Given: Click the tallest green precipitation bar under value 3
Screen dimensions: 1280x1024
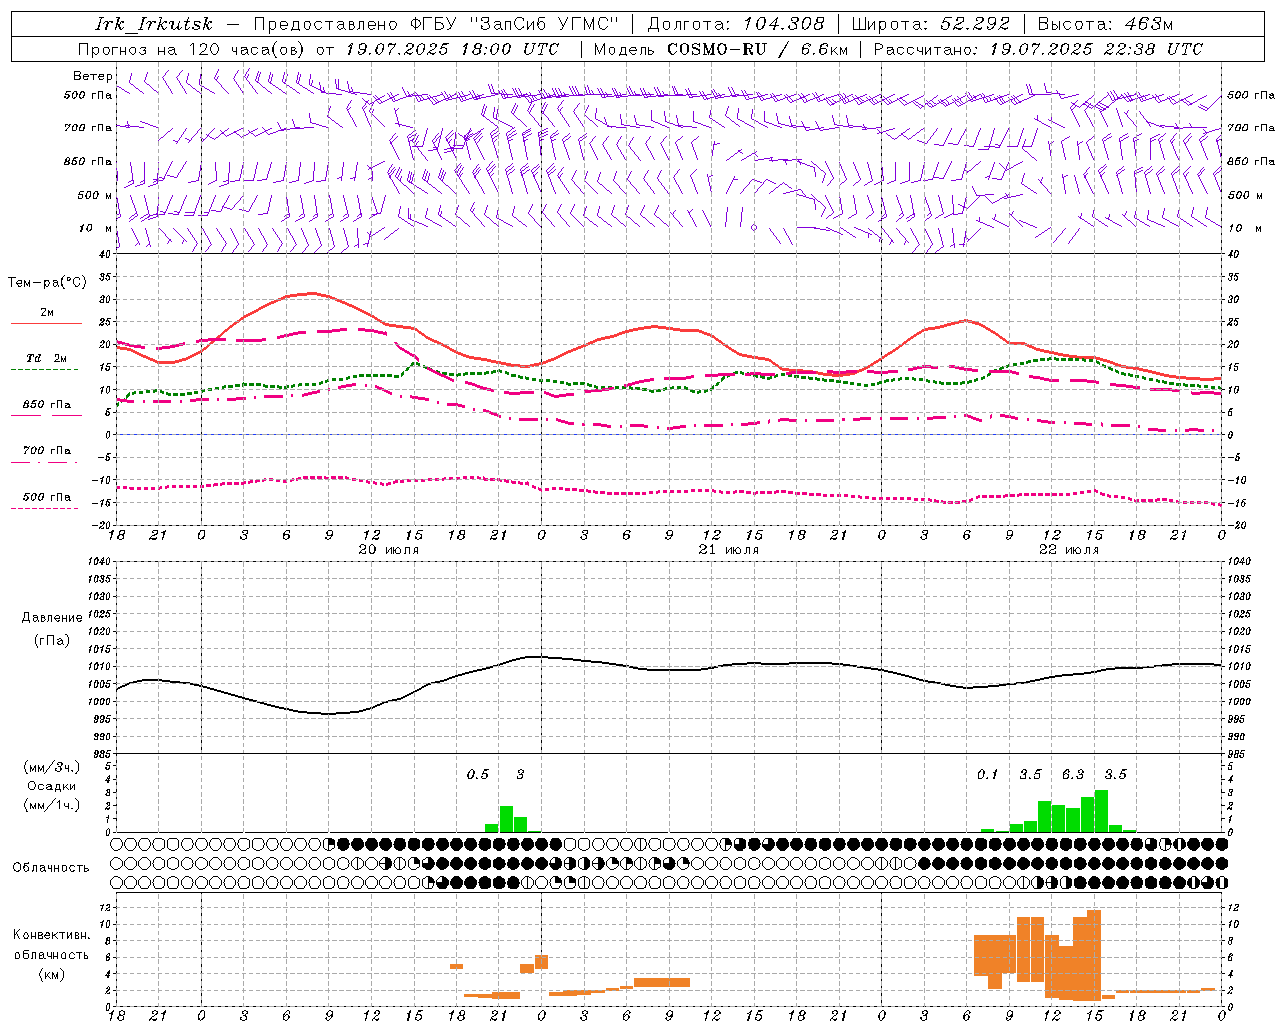Looking at the screenshot, I should pyautogui.click(x=506, y=819).
